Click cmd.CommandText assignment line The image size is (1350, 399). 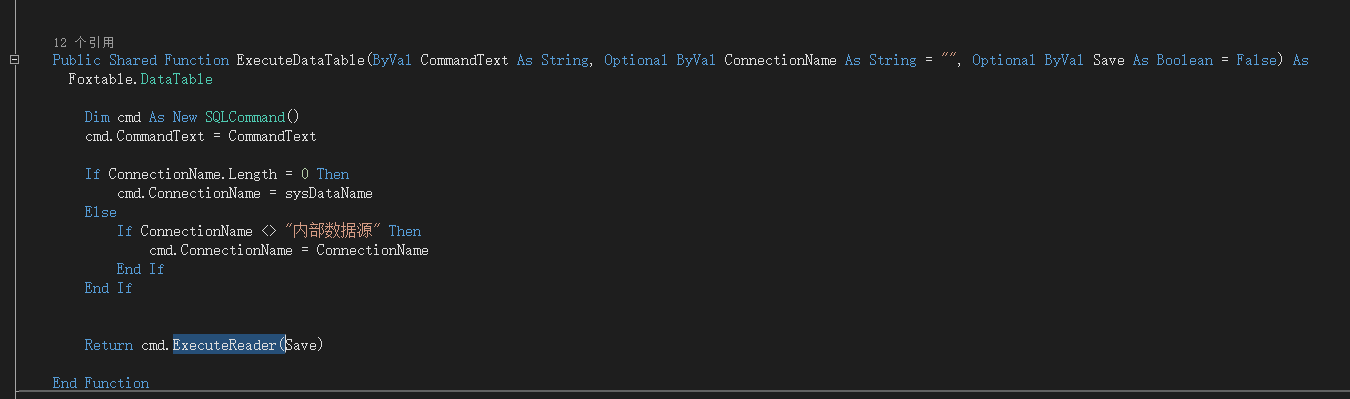(x=201, y=136)
